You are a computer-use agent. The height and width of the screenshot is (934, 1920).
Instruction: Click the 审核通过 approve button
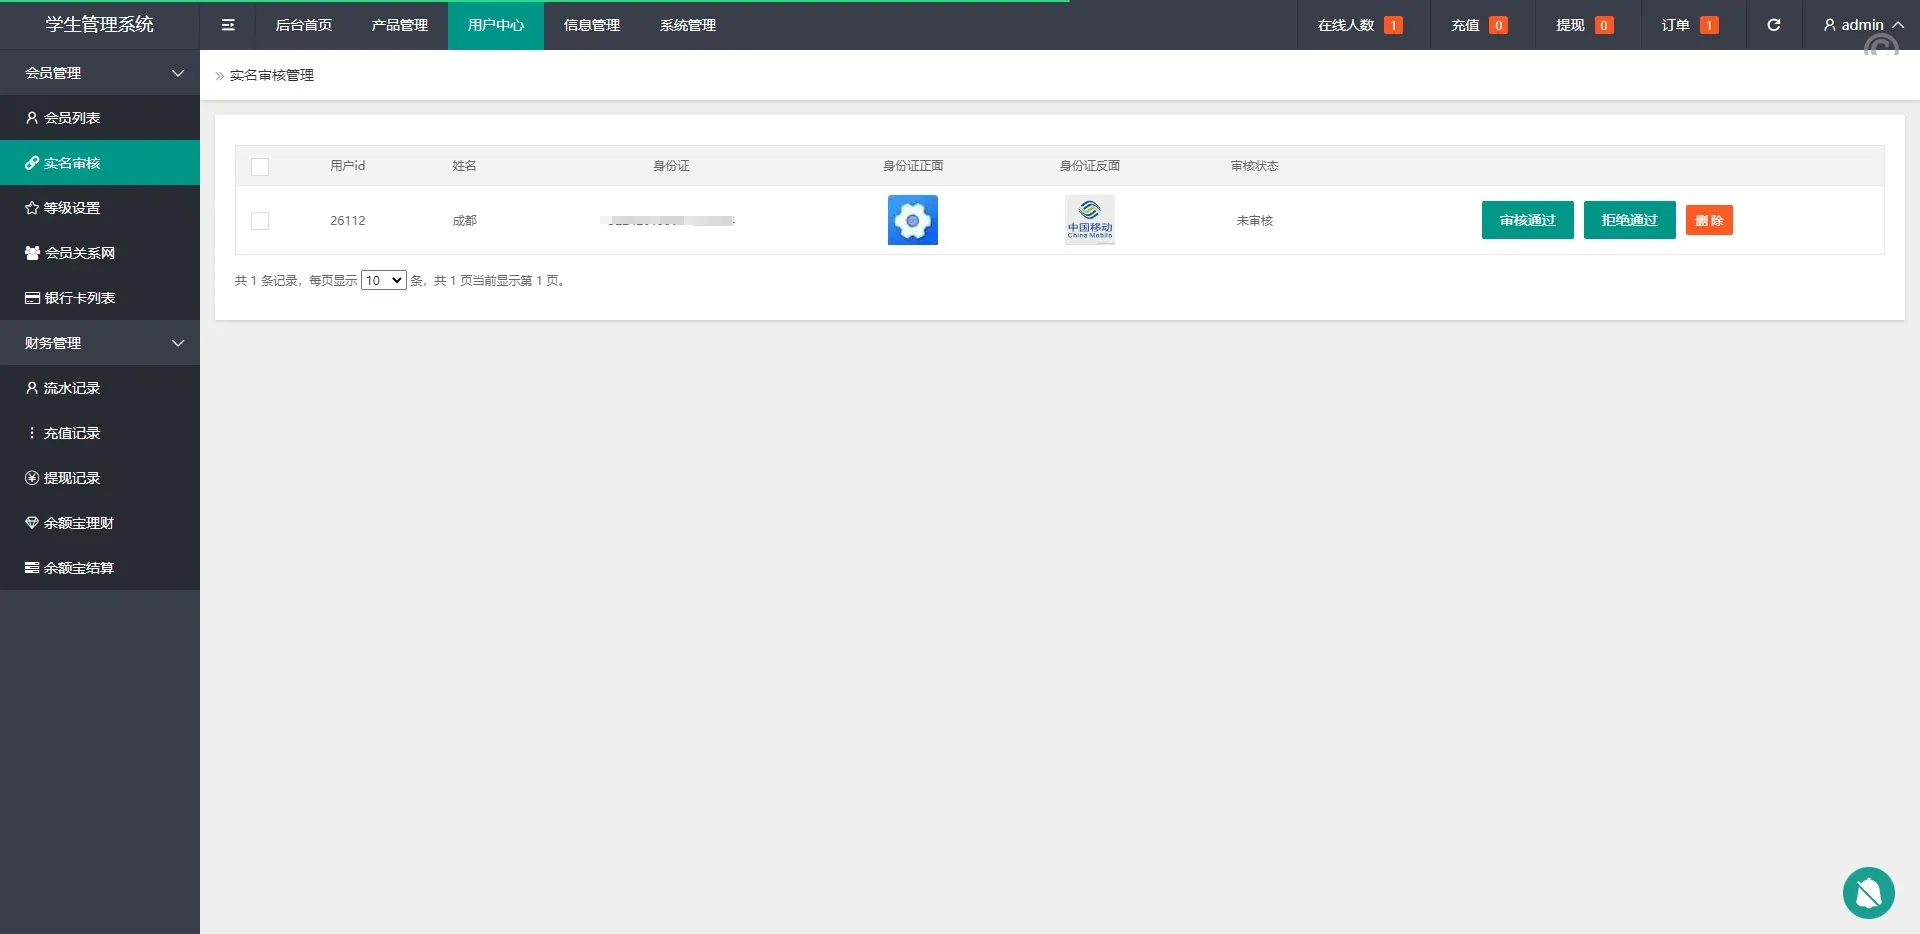(x=1527, y=220)
